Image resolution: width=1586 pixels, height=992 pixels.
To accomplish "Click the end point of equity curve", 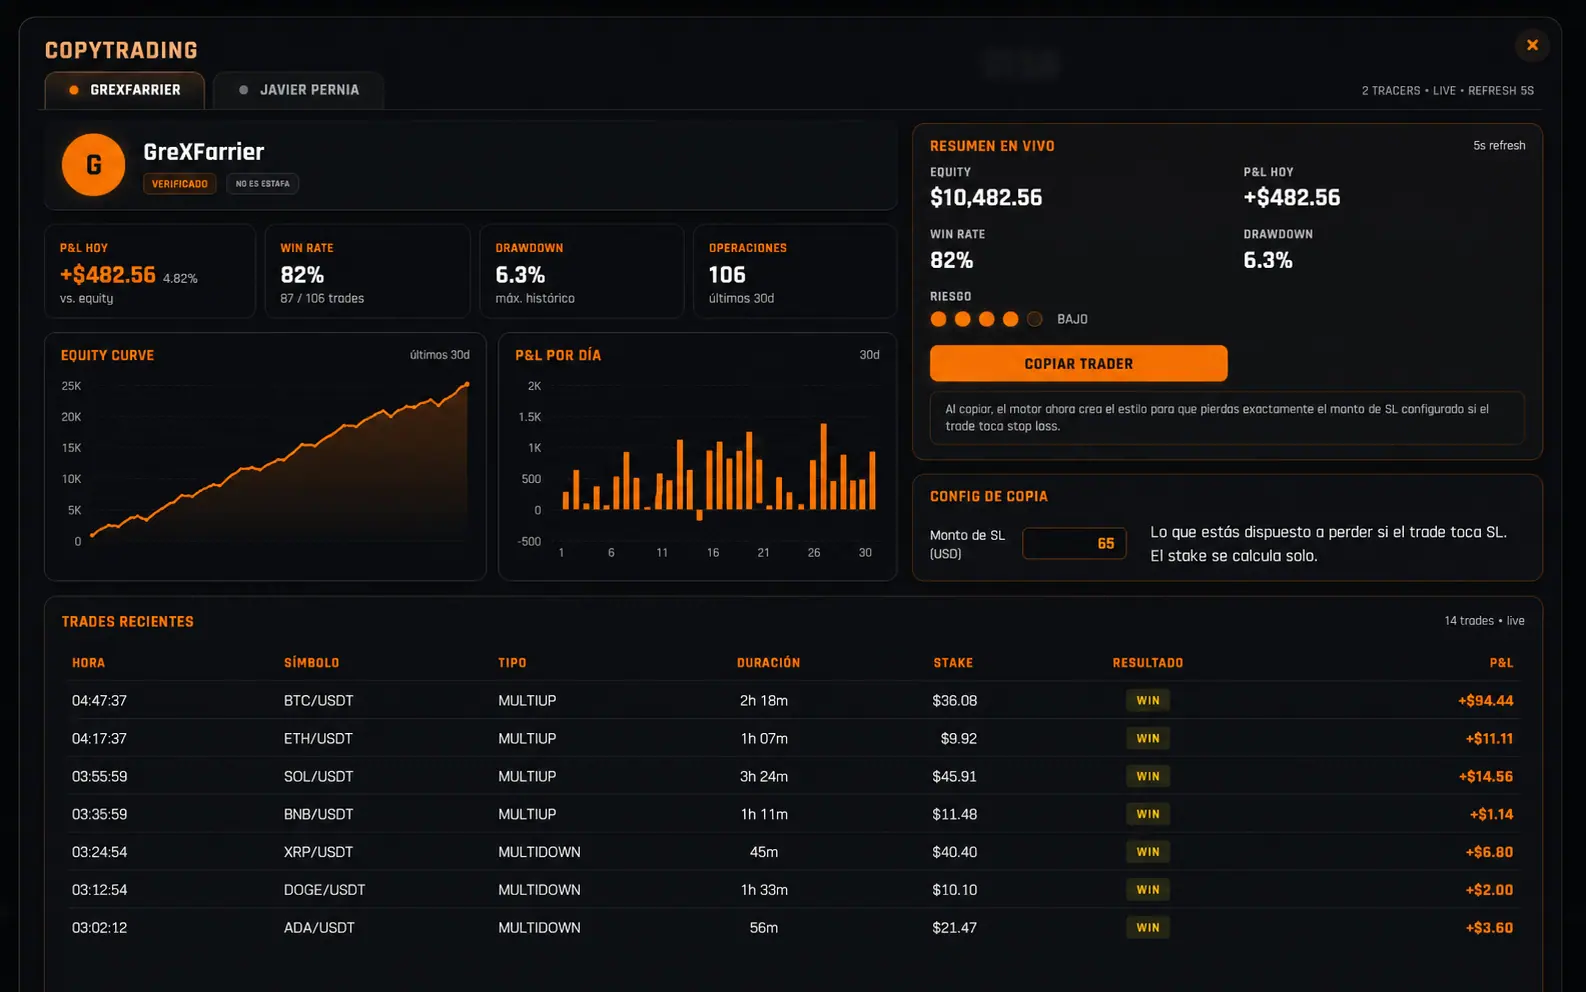I will pos(466,384).
